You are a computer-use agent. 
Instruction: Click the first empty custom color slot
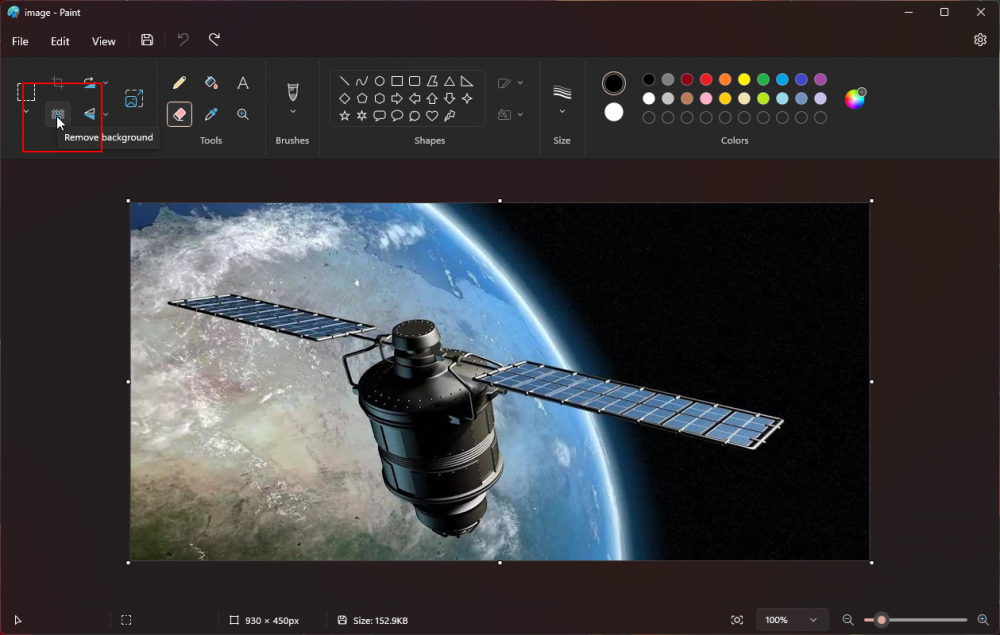pyautogui.click(x=649, y=117)
